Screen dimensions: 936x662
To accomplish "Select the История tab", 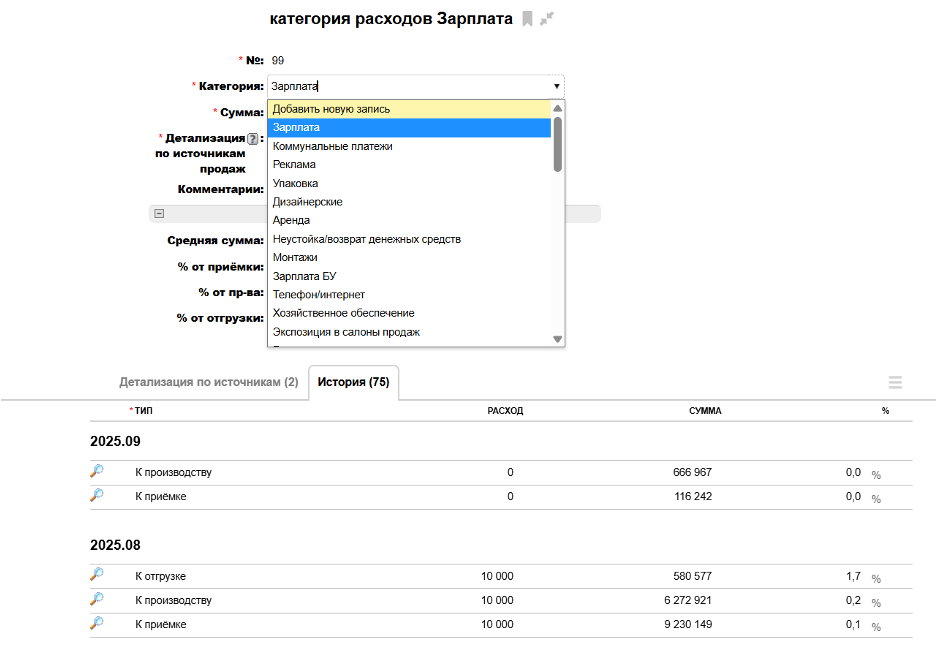I will pos(353,382).
